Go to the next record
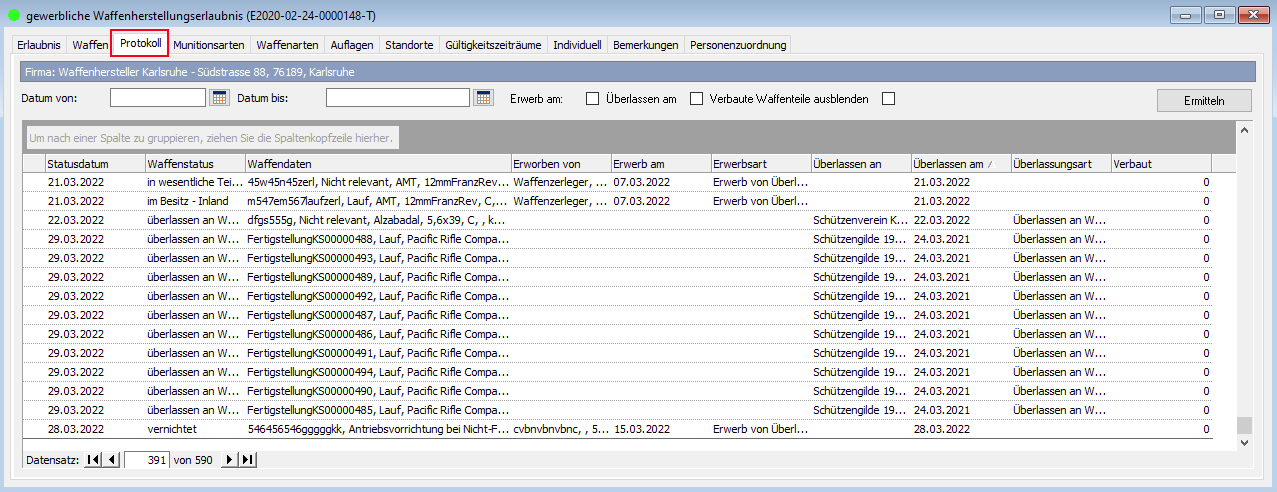This screenshot has height=492, width=1277. point(229,460)
